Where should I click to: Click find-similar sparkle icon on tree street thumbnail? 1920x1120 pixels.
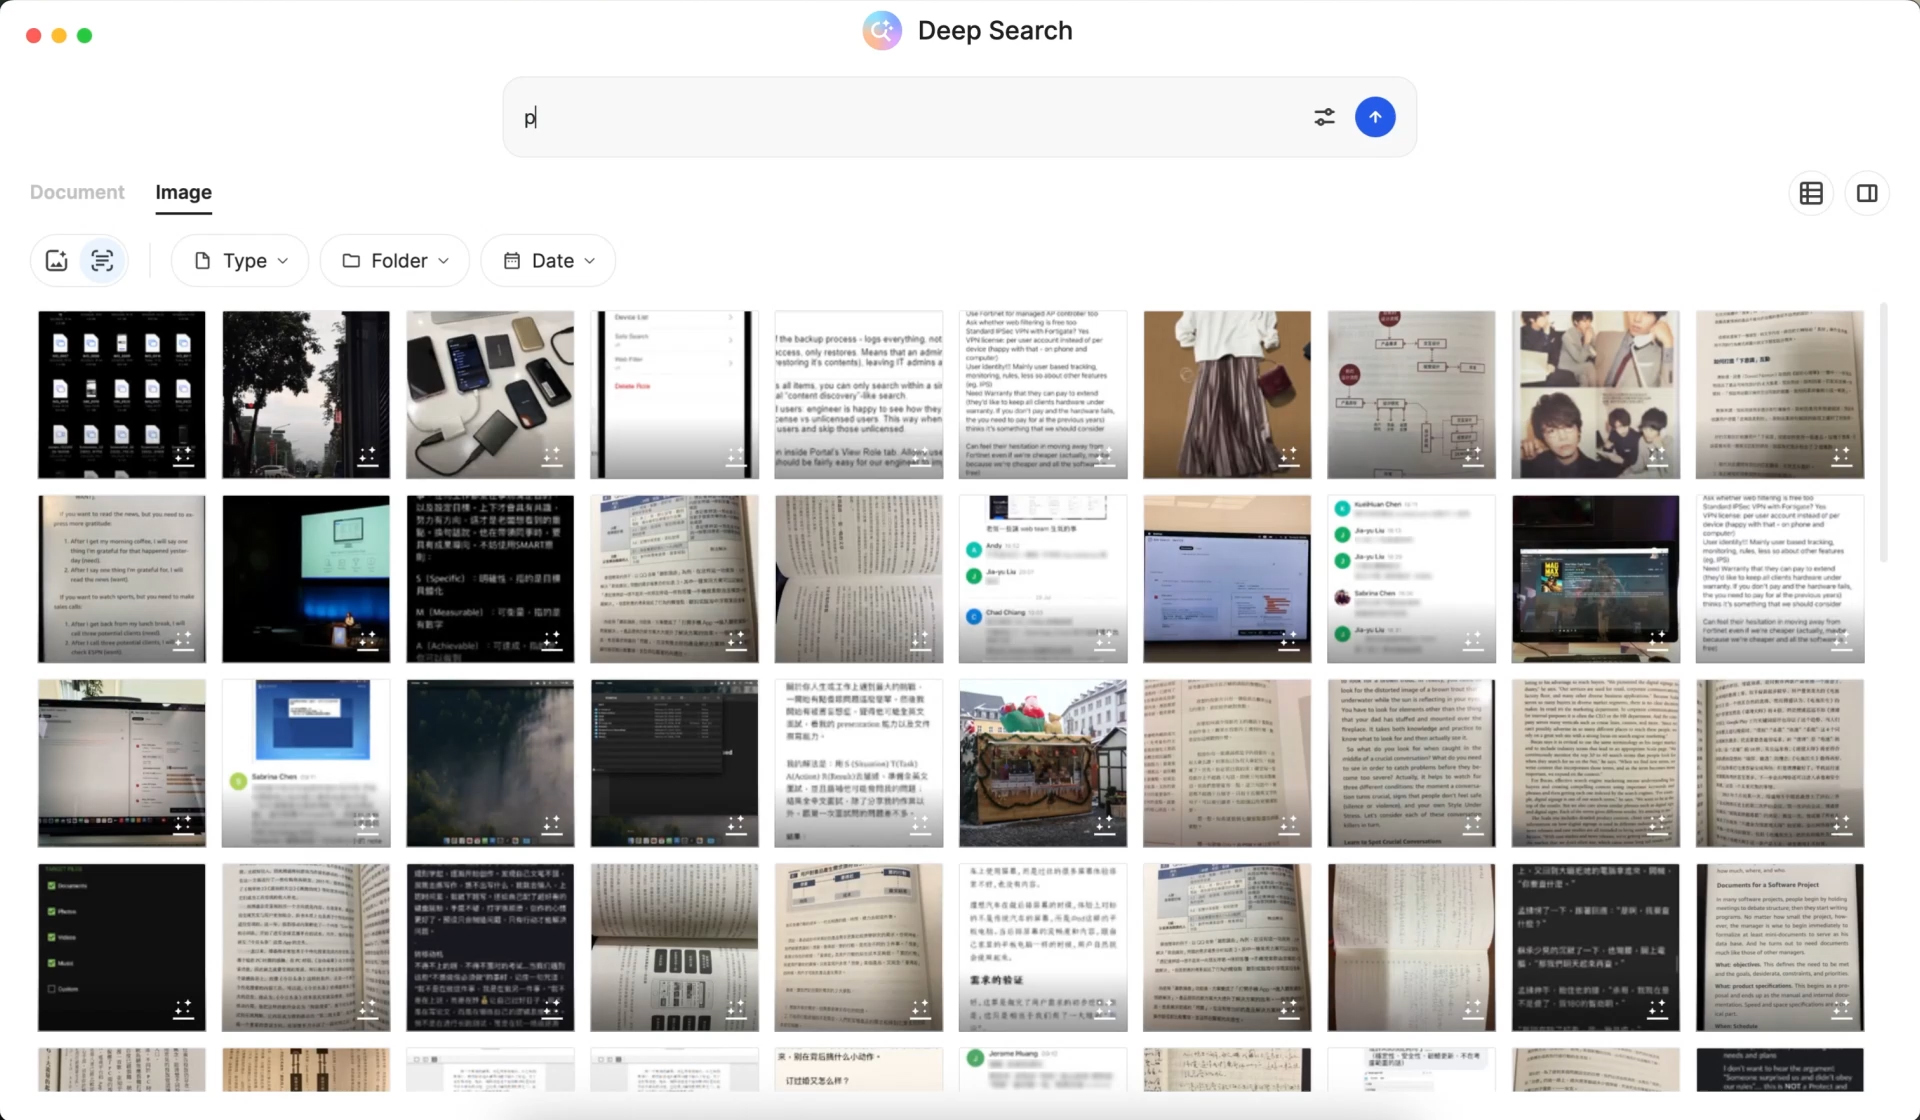coord(368,456)
